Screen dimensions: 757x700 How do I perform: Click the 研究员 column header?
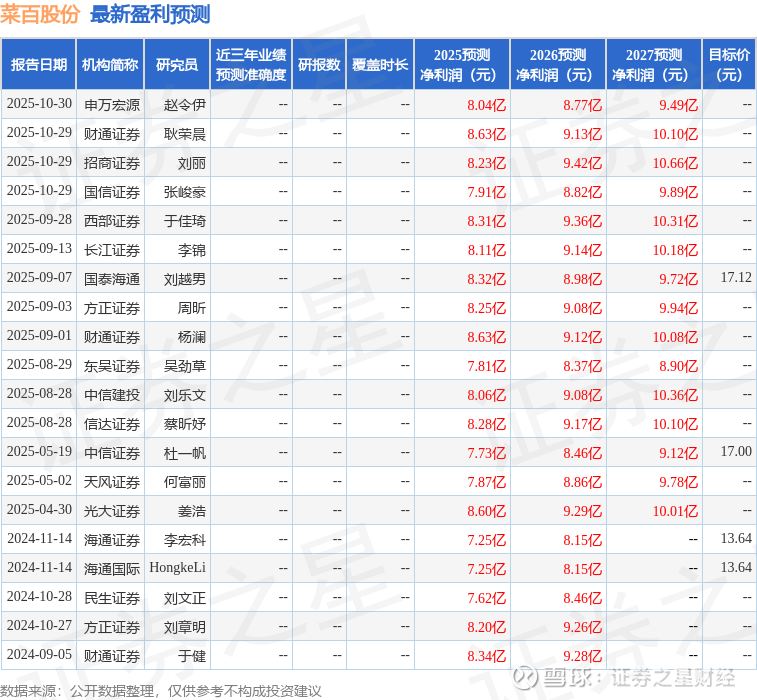click(x=177, y=64)
